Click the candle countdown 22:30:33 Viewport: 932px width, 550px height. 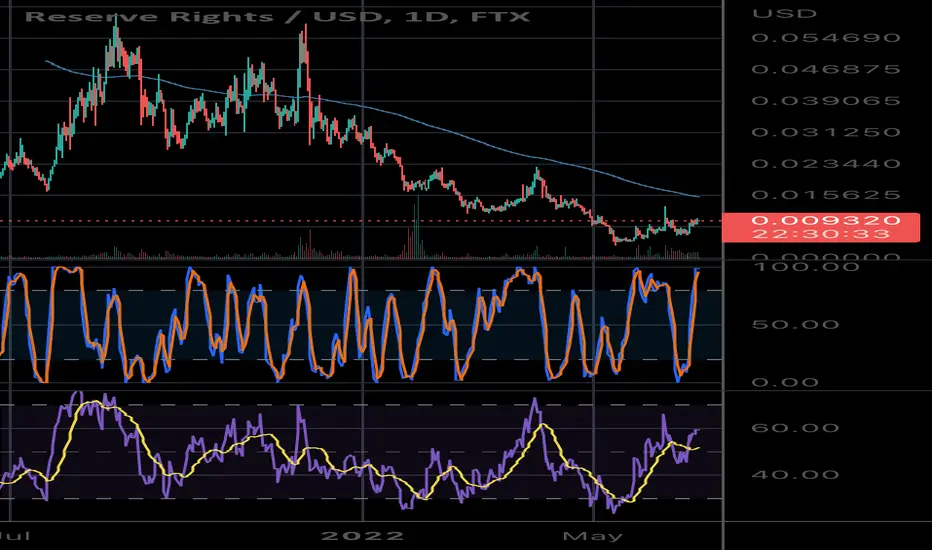coord(821,234)
